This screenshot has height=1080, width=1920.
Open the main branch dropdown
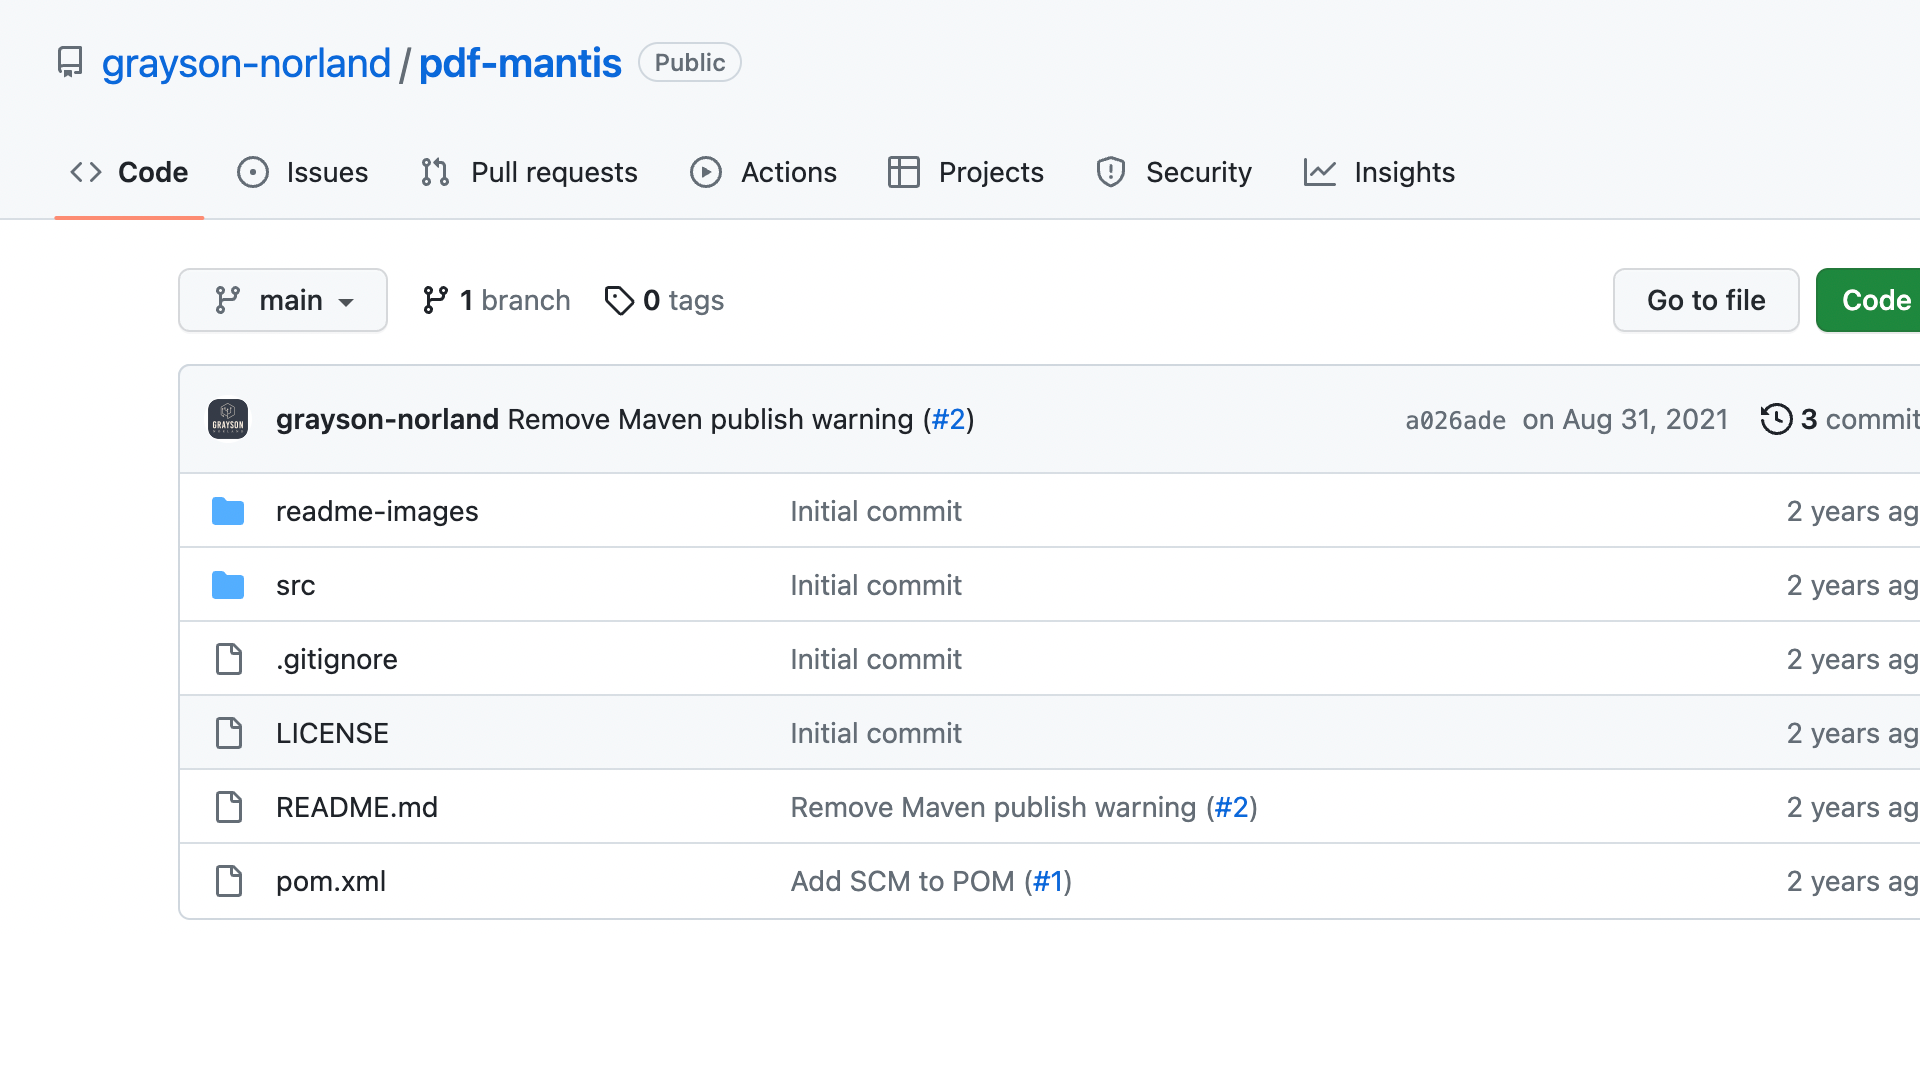click(x=283, y=300)
